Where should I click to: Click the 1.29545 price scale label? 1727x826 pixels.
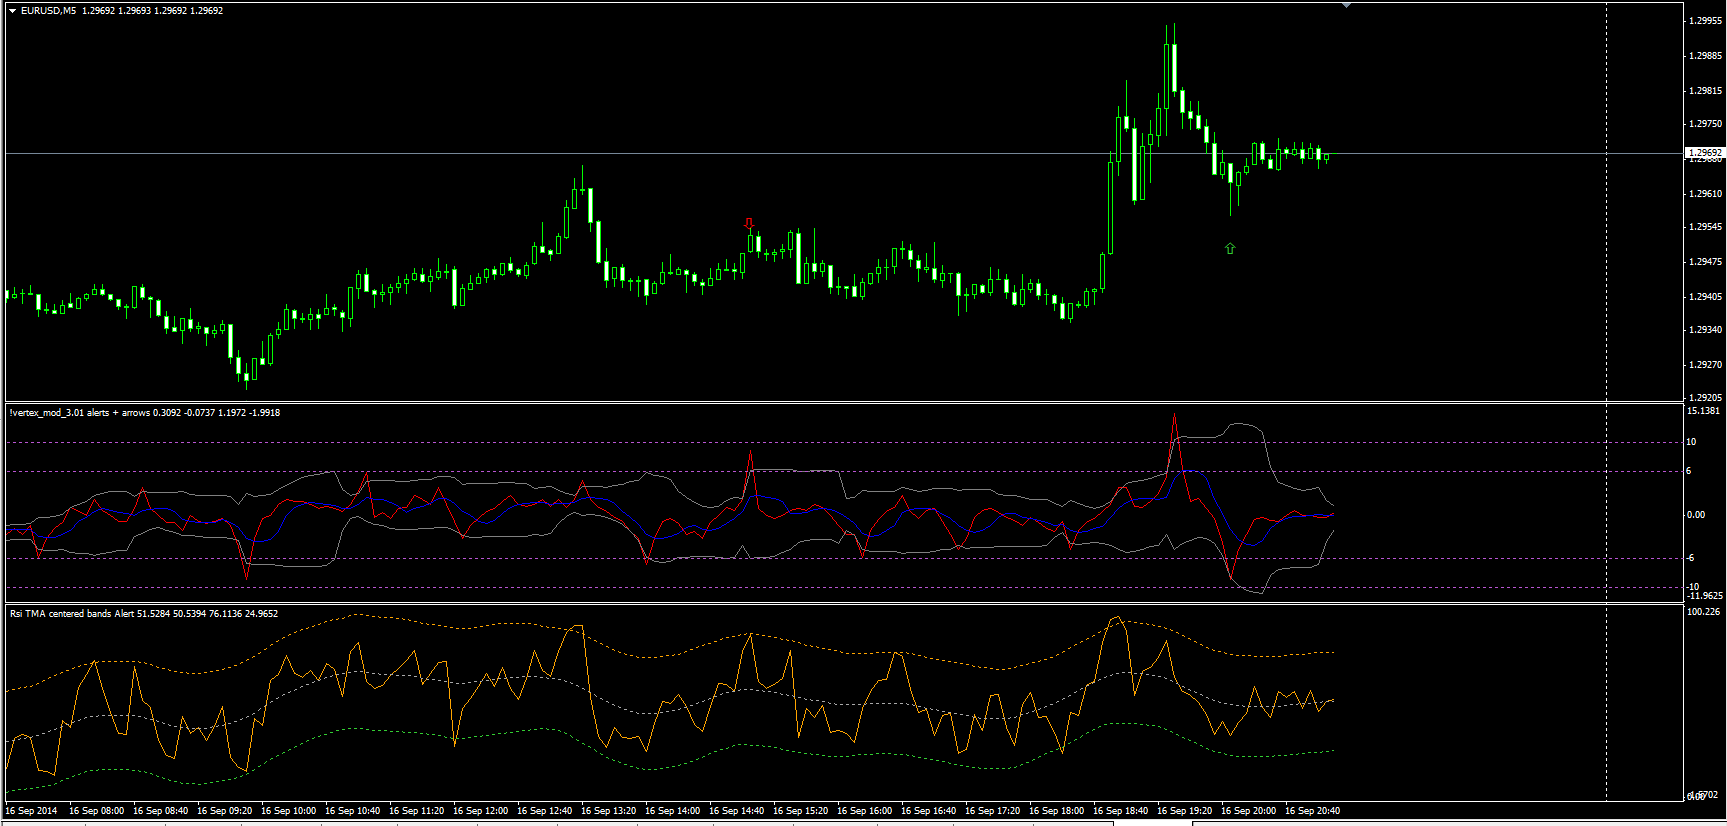[x=1705, y=227]
